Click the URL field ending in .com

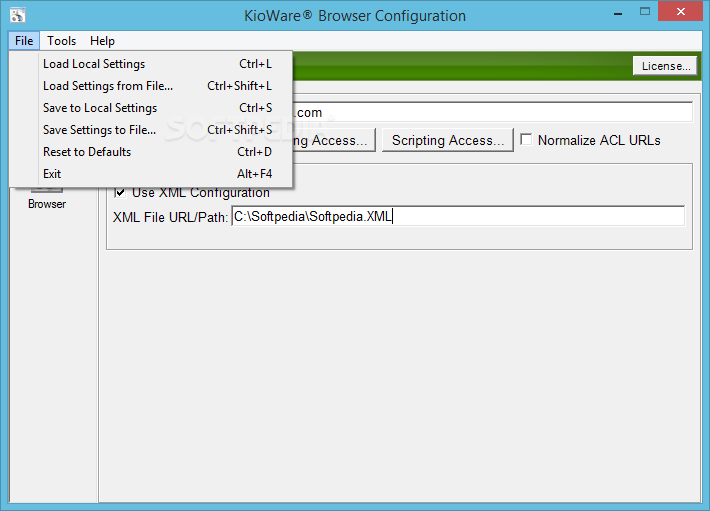pos(493,112)
